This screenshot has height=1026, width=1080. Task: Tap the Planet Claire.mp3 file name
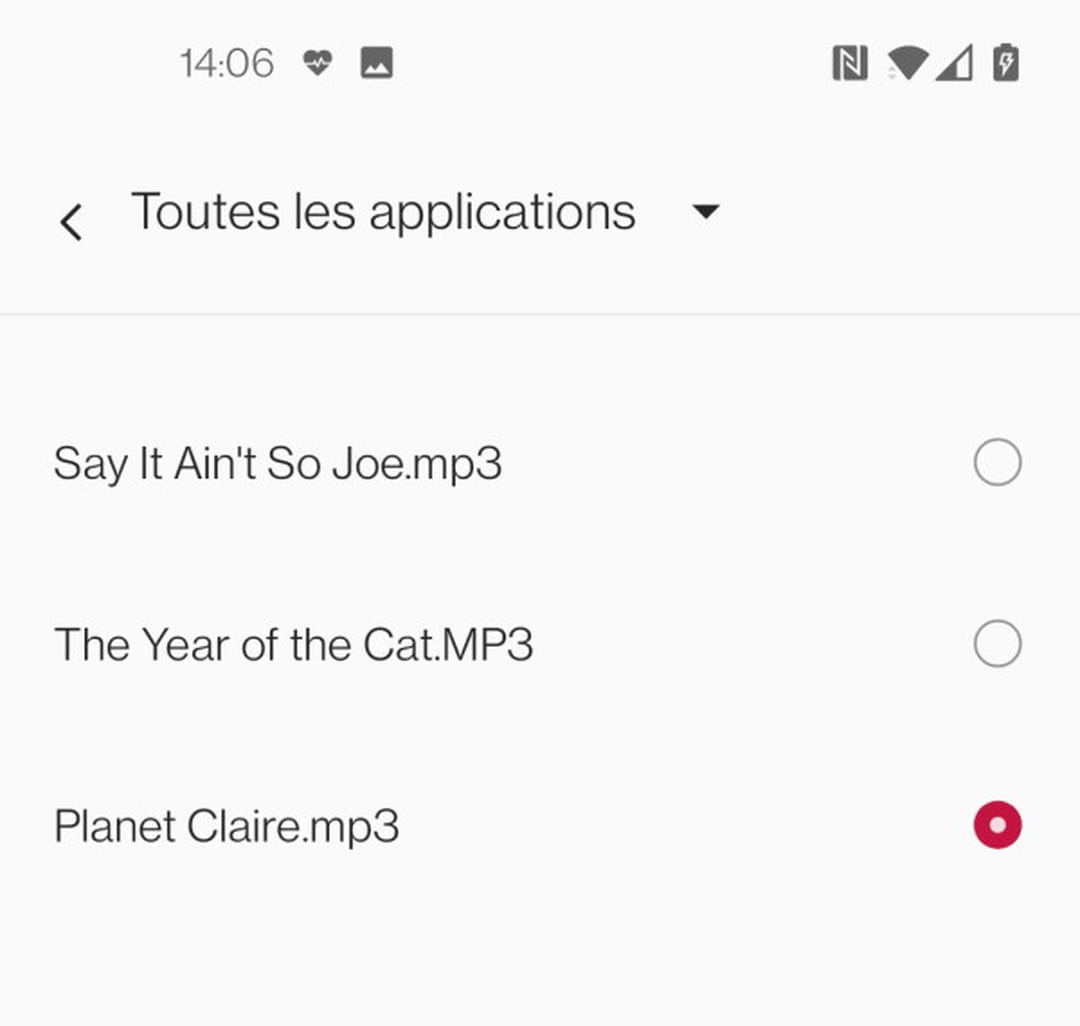pyautogui.click(x=226, y=827)
